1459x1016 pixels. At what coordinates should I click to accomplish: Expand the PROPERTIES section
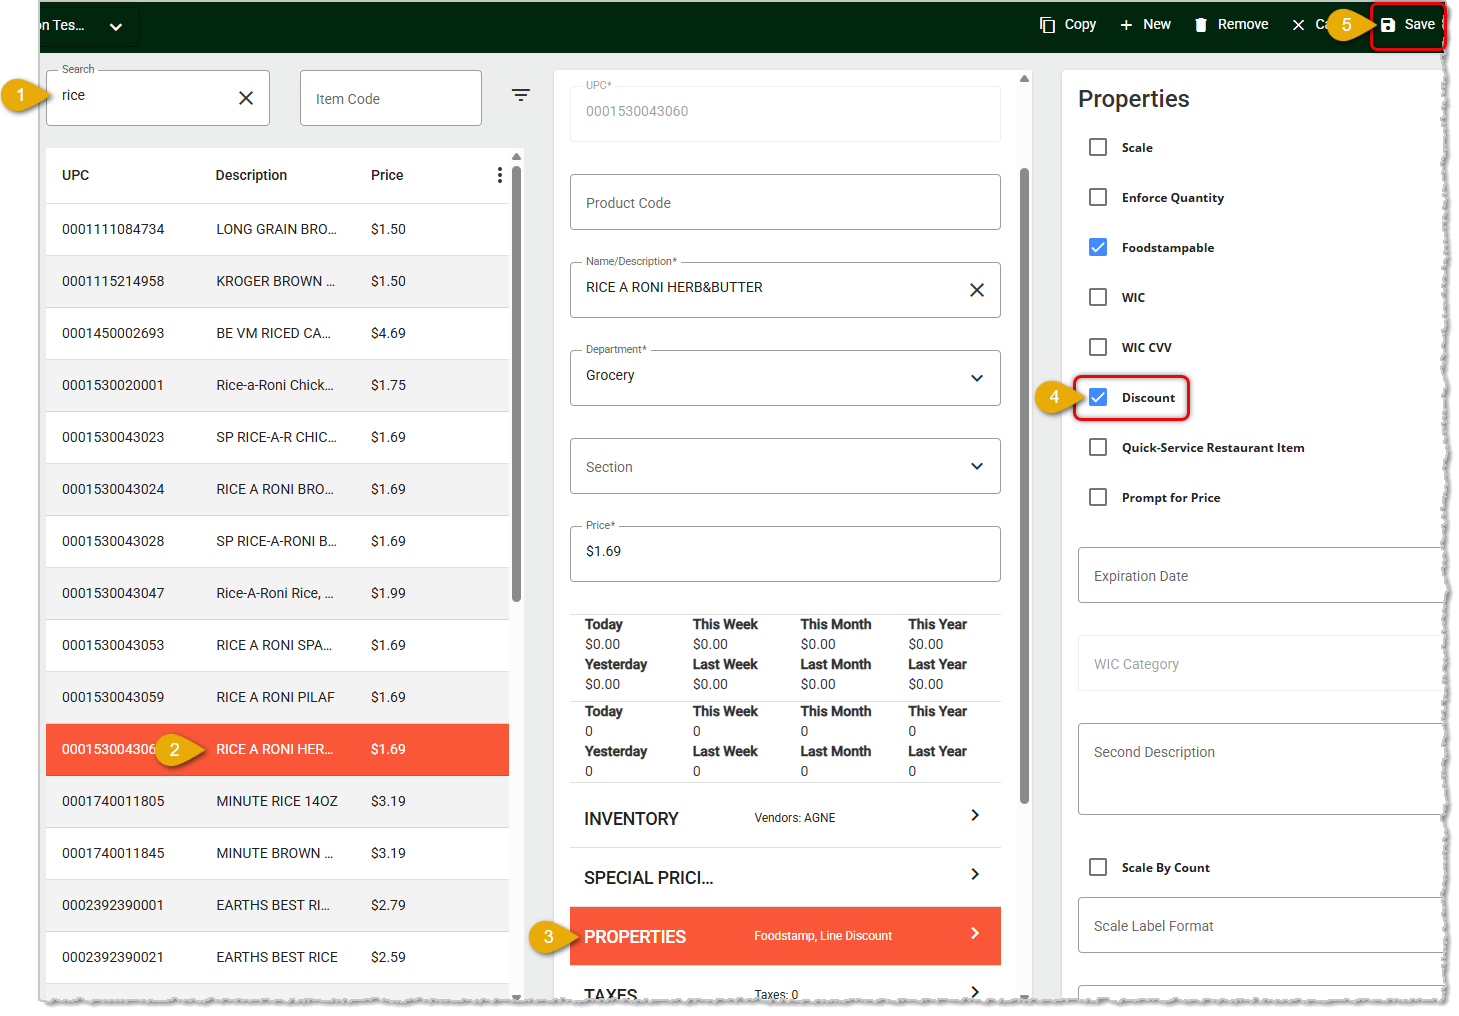785,936
